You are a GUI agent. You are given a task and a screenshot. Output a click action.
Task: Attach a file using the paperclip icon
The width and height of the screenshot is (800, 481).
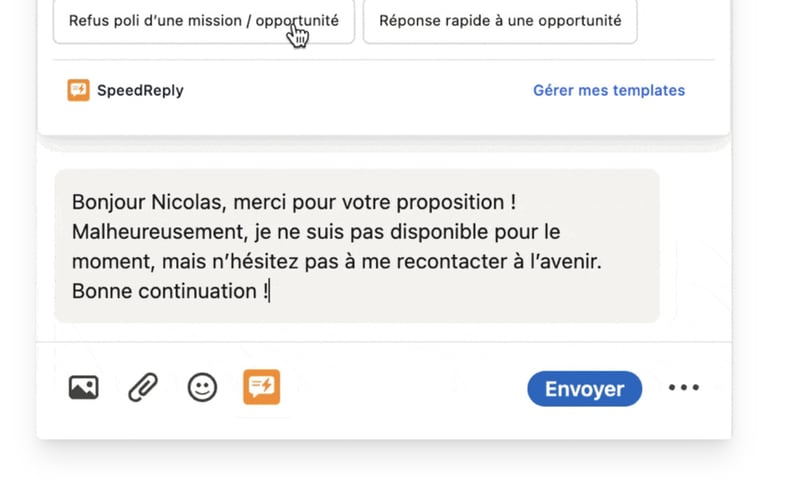coord(143,387)
